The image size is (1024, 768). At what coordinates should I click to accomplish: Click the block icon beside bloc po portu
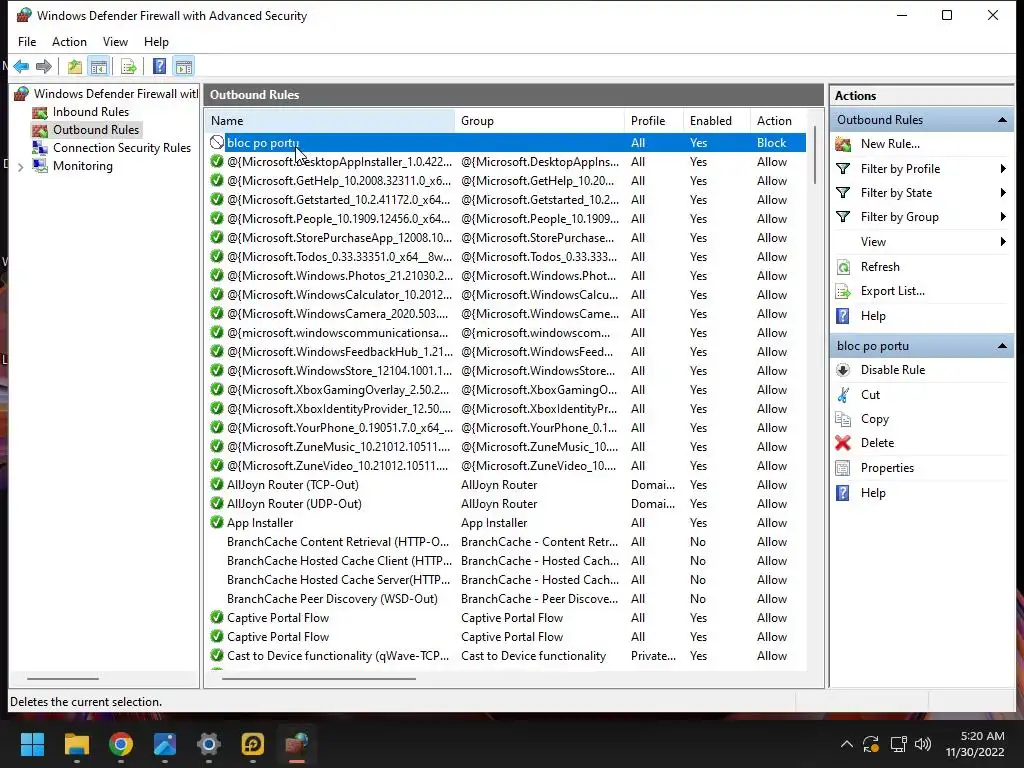pos(217,142)
